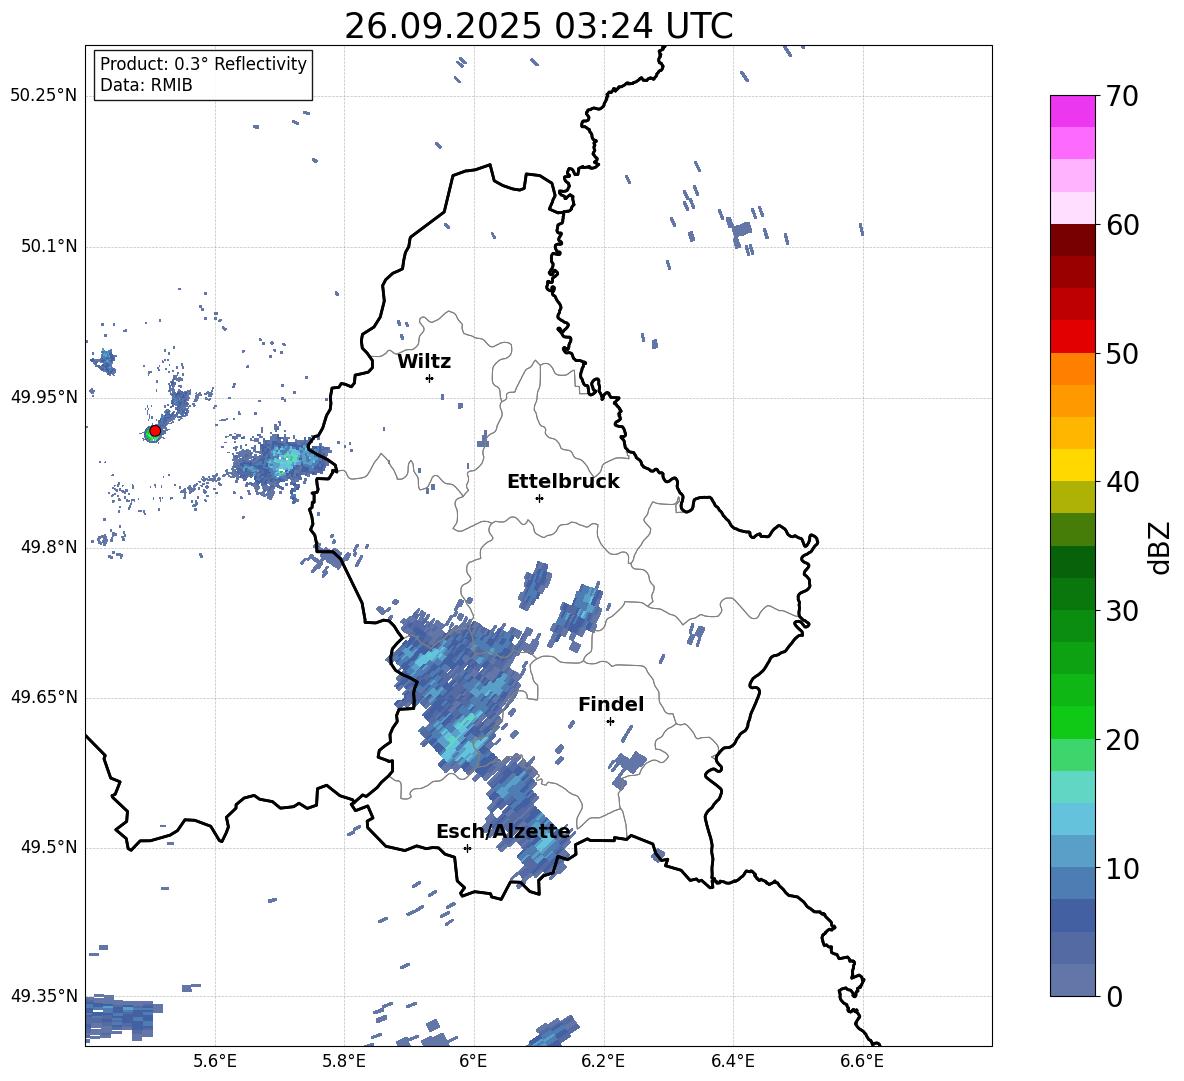
Task: Click the 6°E longitude label
Action: 473,1061
